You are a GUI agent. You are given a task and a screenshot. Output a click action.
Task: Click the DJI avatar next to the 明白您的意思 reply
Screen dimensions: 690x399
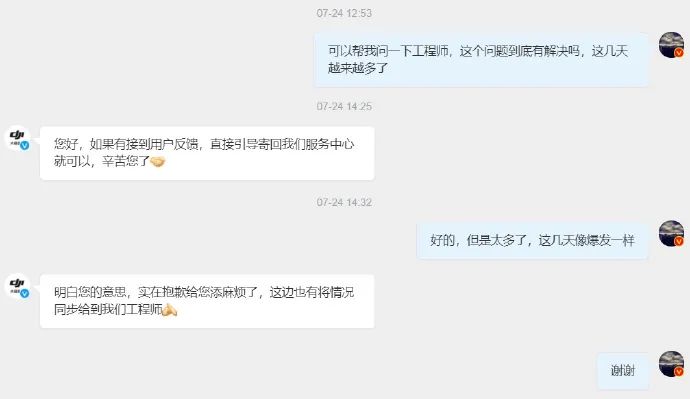[17, 286]
